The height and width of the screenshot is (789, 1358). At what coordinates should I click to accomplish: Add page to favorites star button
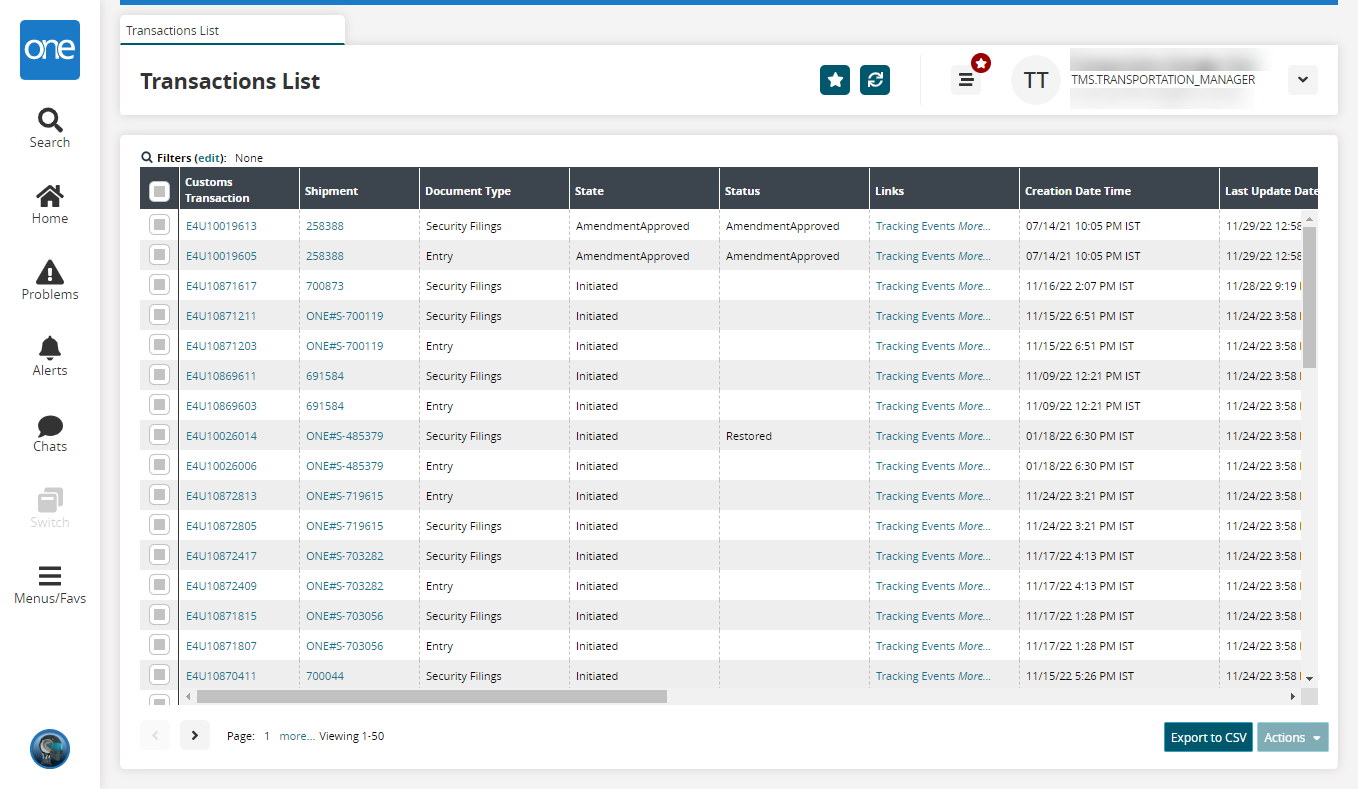tap(835, 80)
